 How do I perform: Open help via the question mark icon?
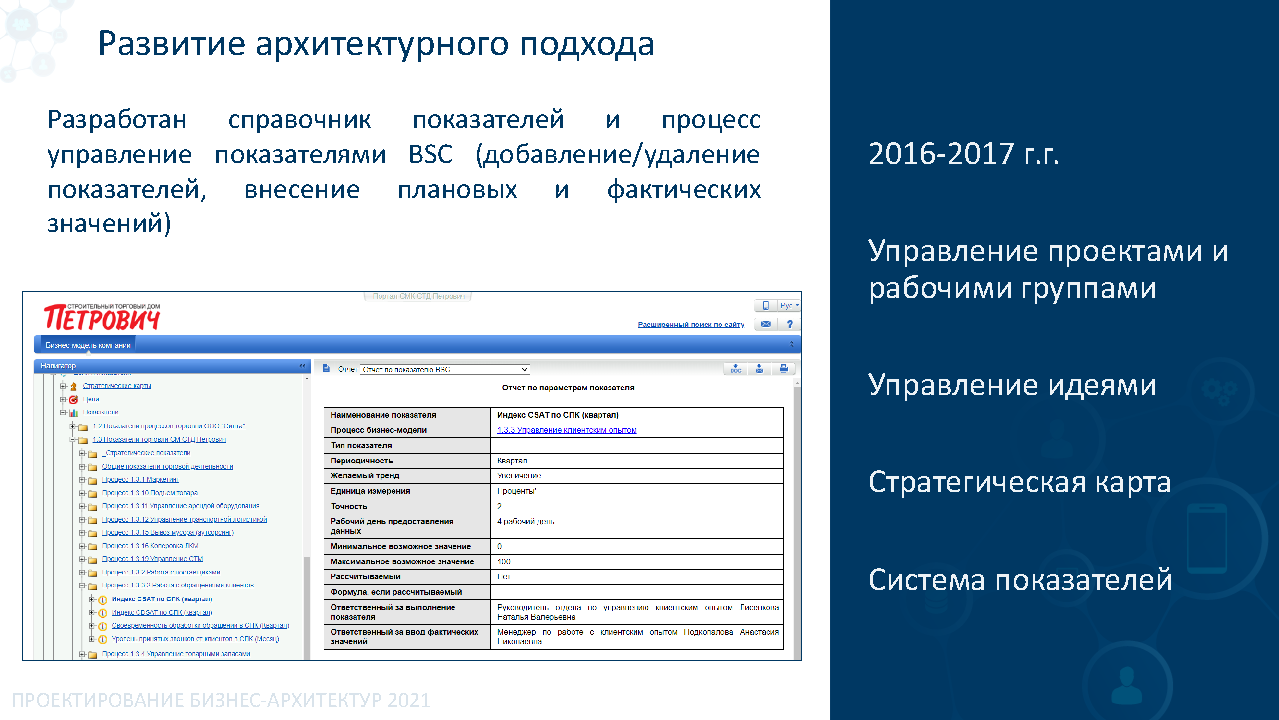pos(789,324)
